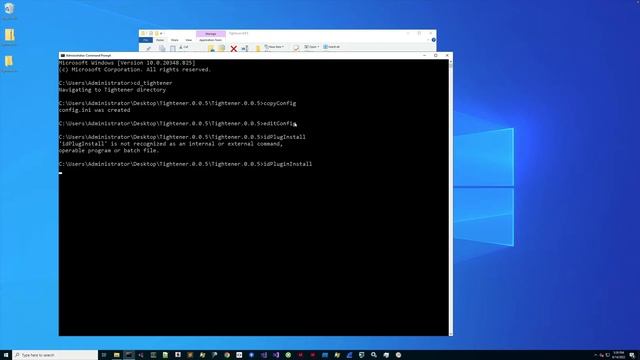Select the Command Prompt taskbar icon
Screen dimensions: 640x360
[x=129, y=355]
